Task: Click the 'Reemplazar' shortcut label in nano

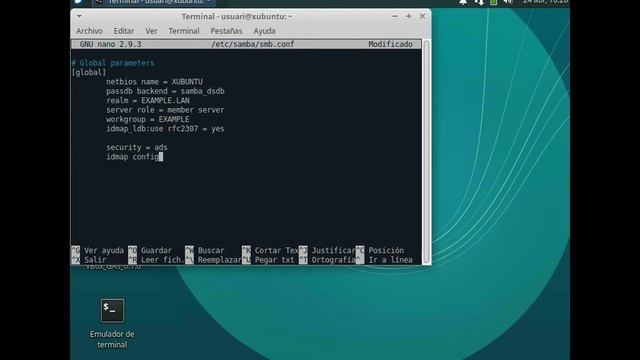Action: (220, 260)
